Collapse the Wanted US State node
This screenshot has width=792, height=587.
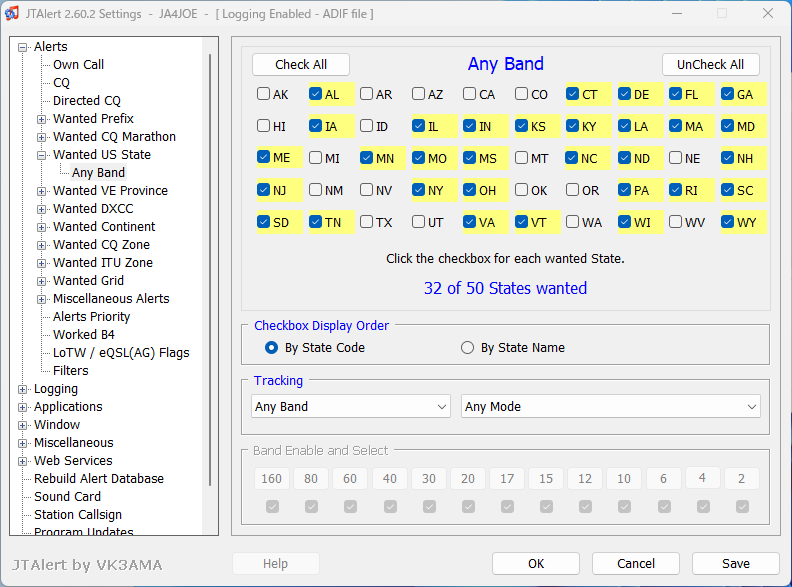click(x=41, y=155)
